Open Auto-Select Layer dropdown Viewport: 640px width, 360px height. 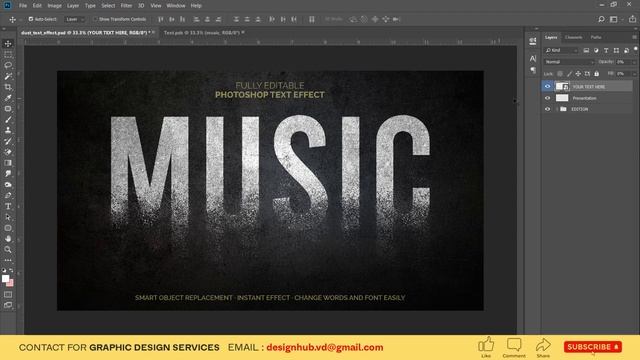[75, 19]
